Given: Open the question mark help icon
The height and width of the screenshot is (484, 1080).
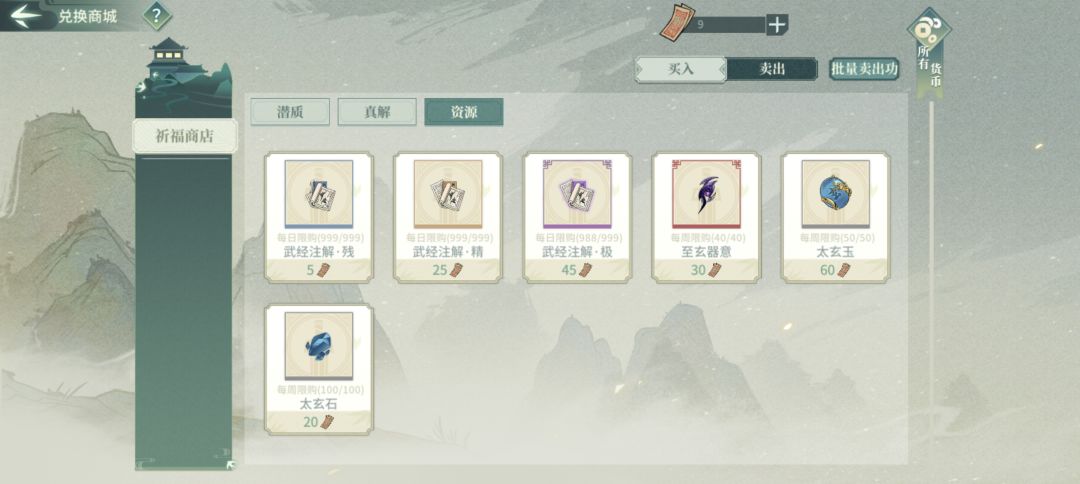Looking at the screenshot, I should [x=157, y=14].
